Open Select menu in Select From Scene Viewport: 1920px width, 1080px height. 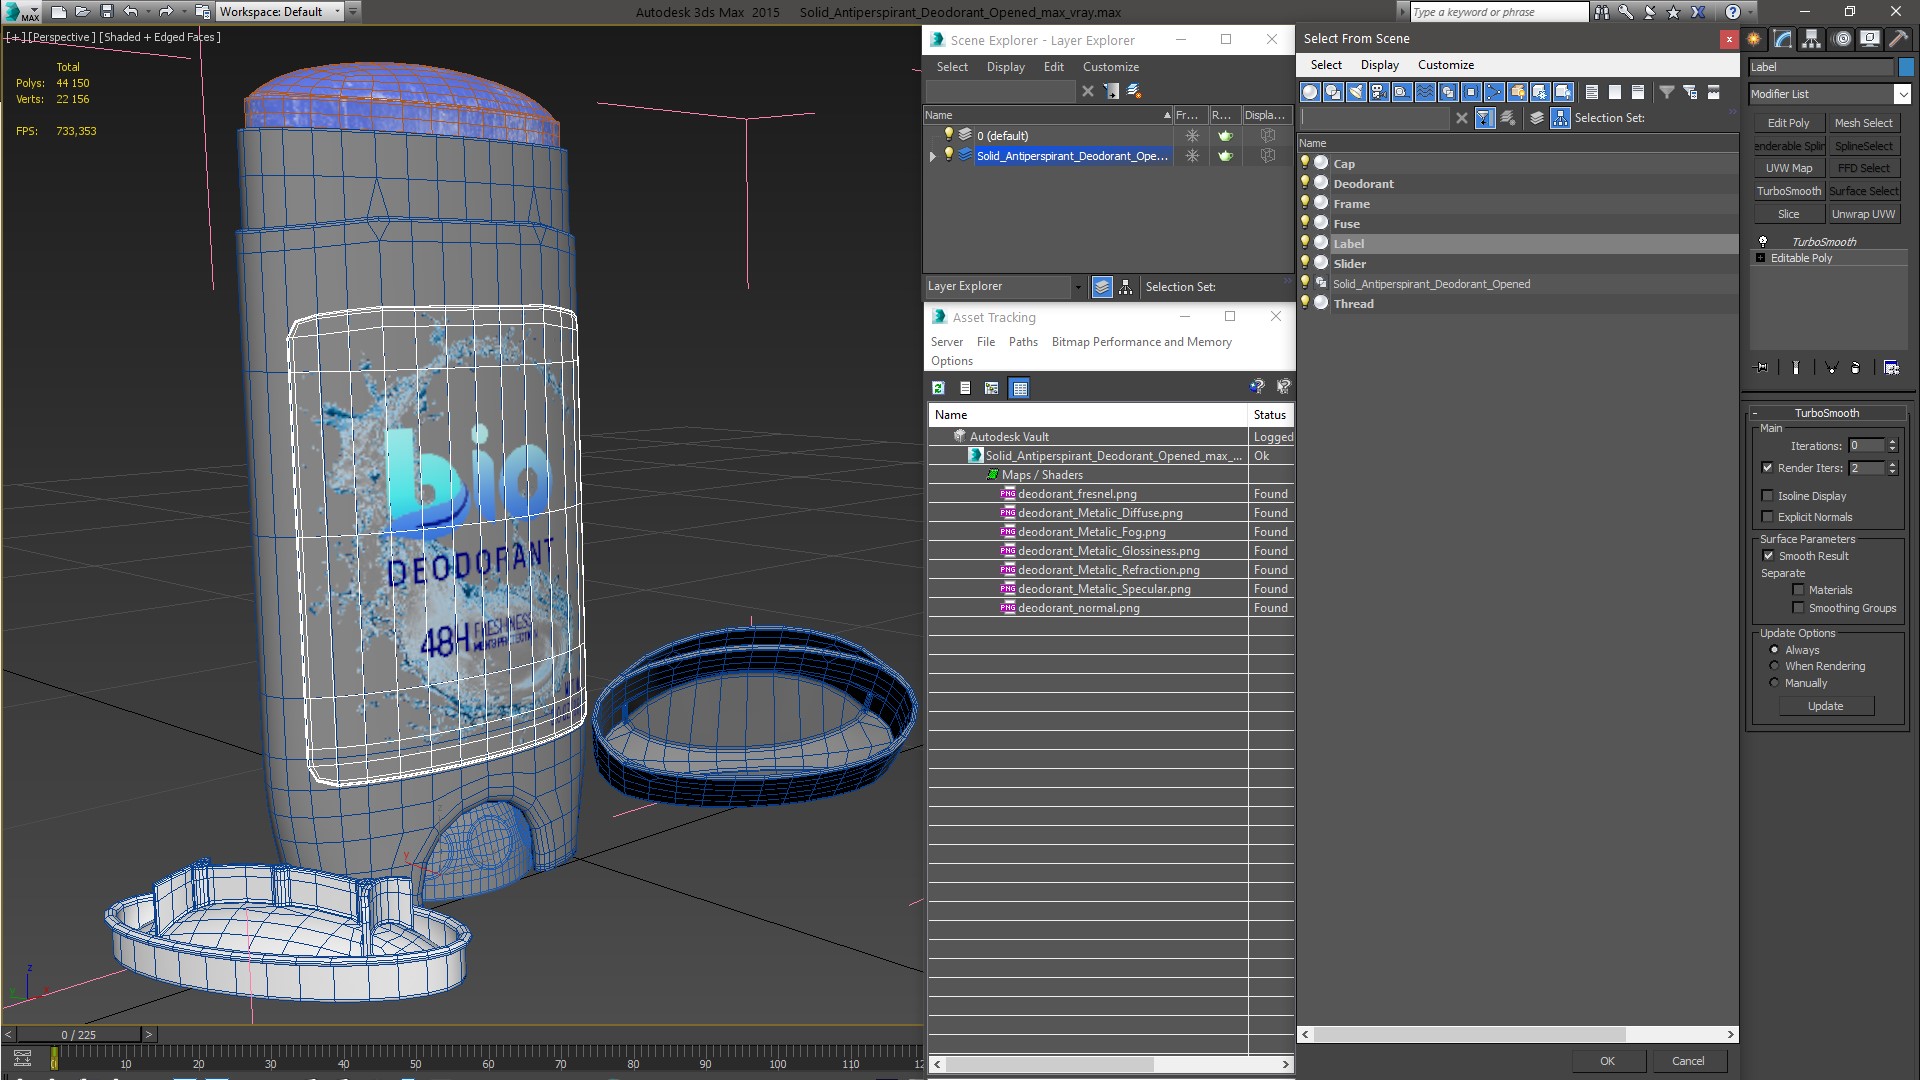click(x=1326, y=65)
